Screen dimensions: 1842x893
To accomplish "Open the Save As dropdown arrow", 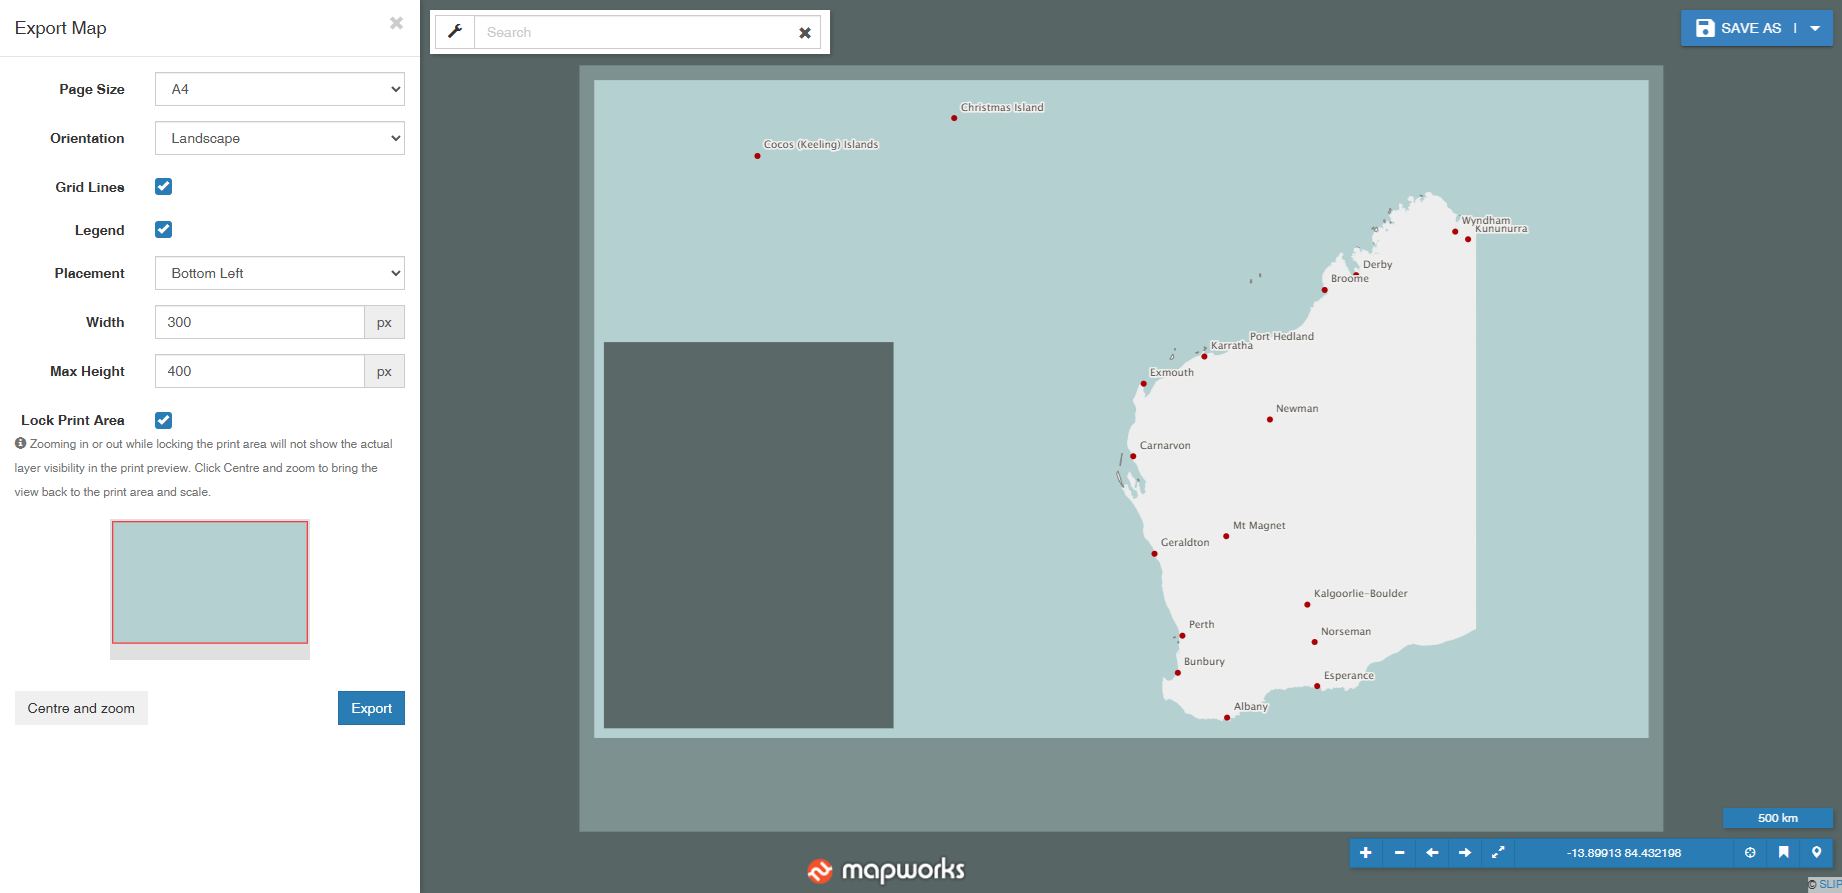I will [x=1815, y=28].
